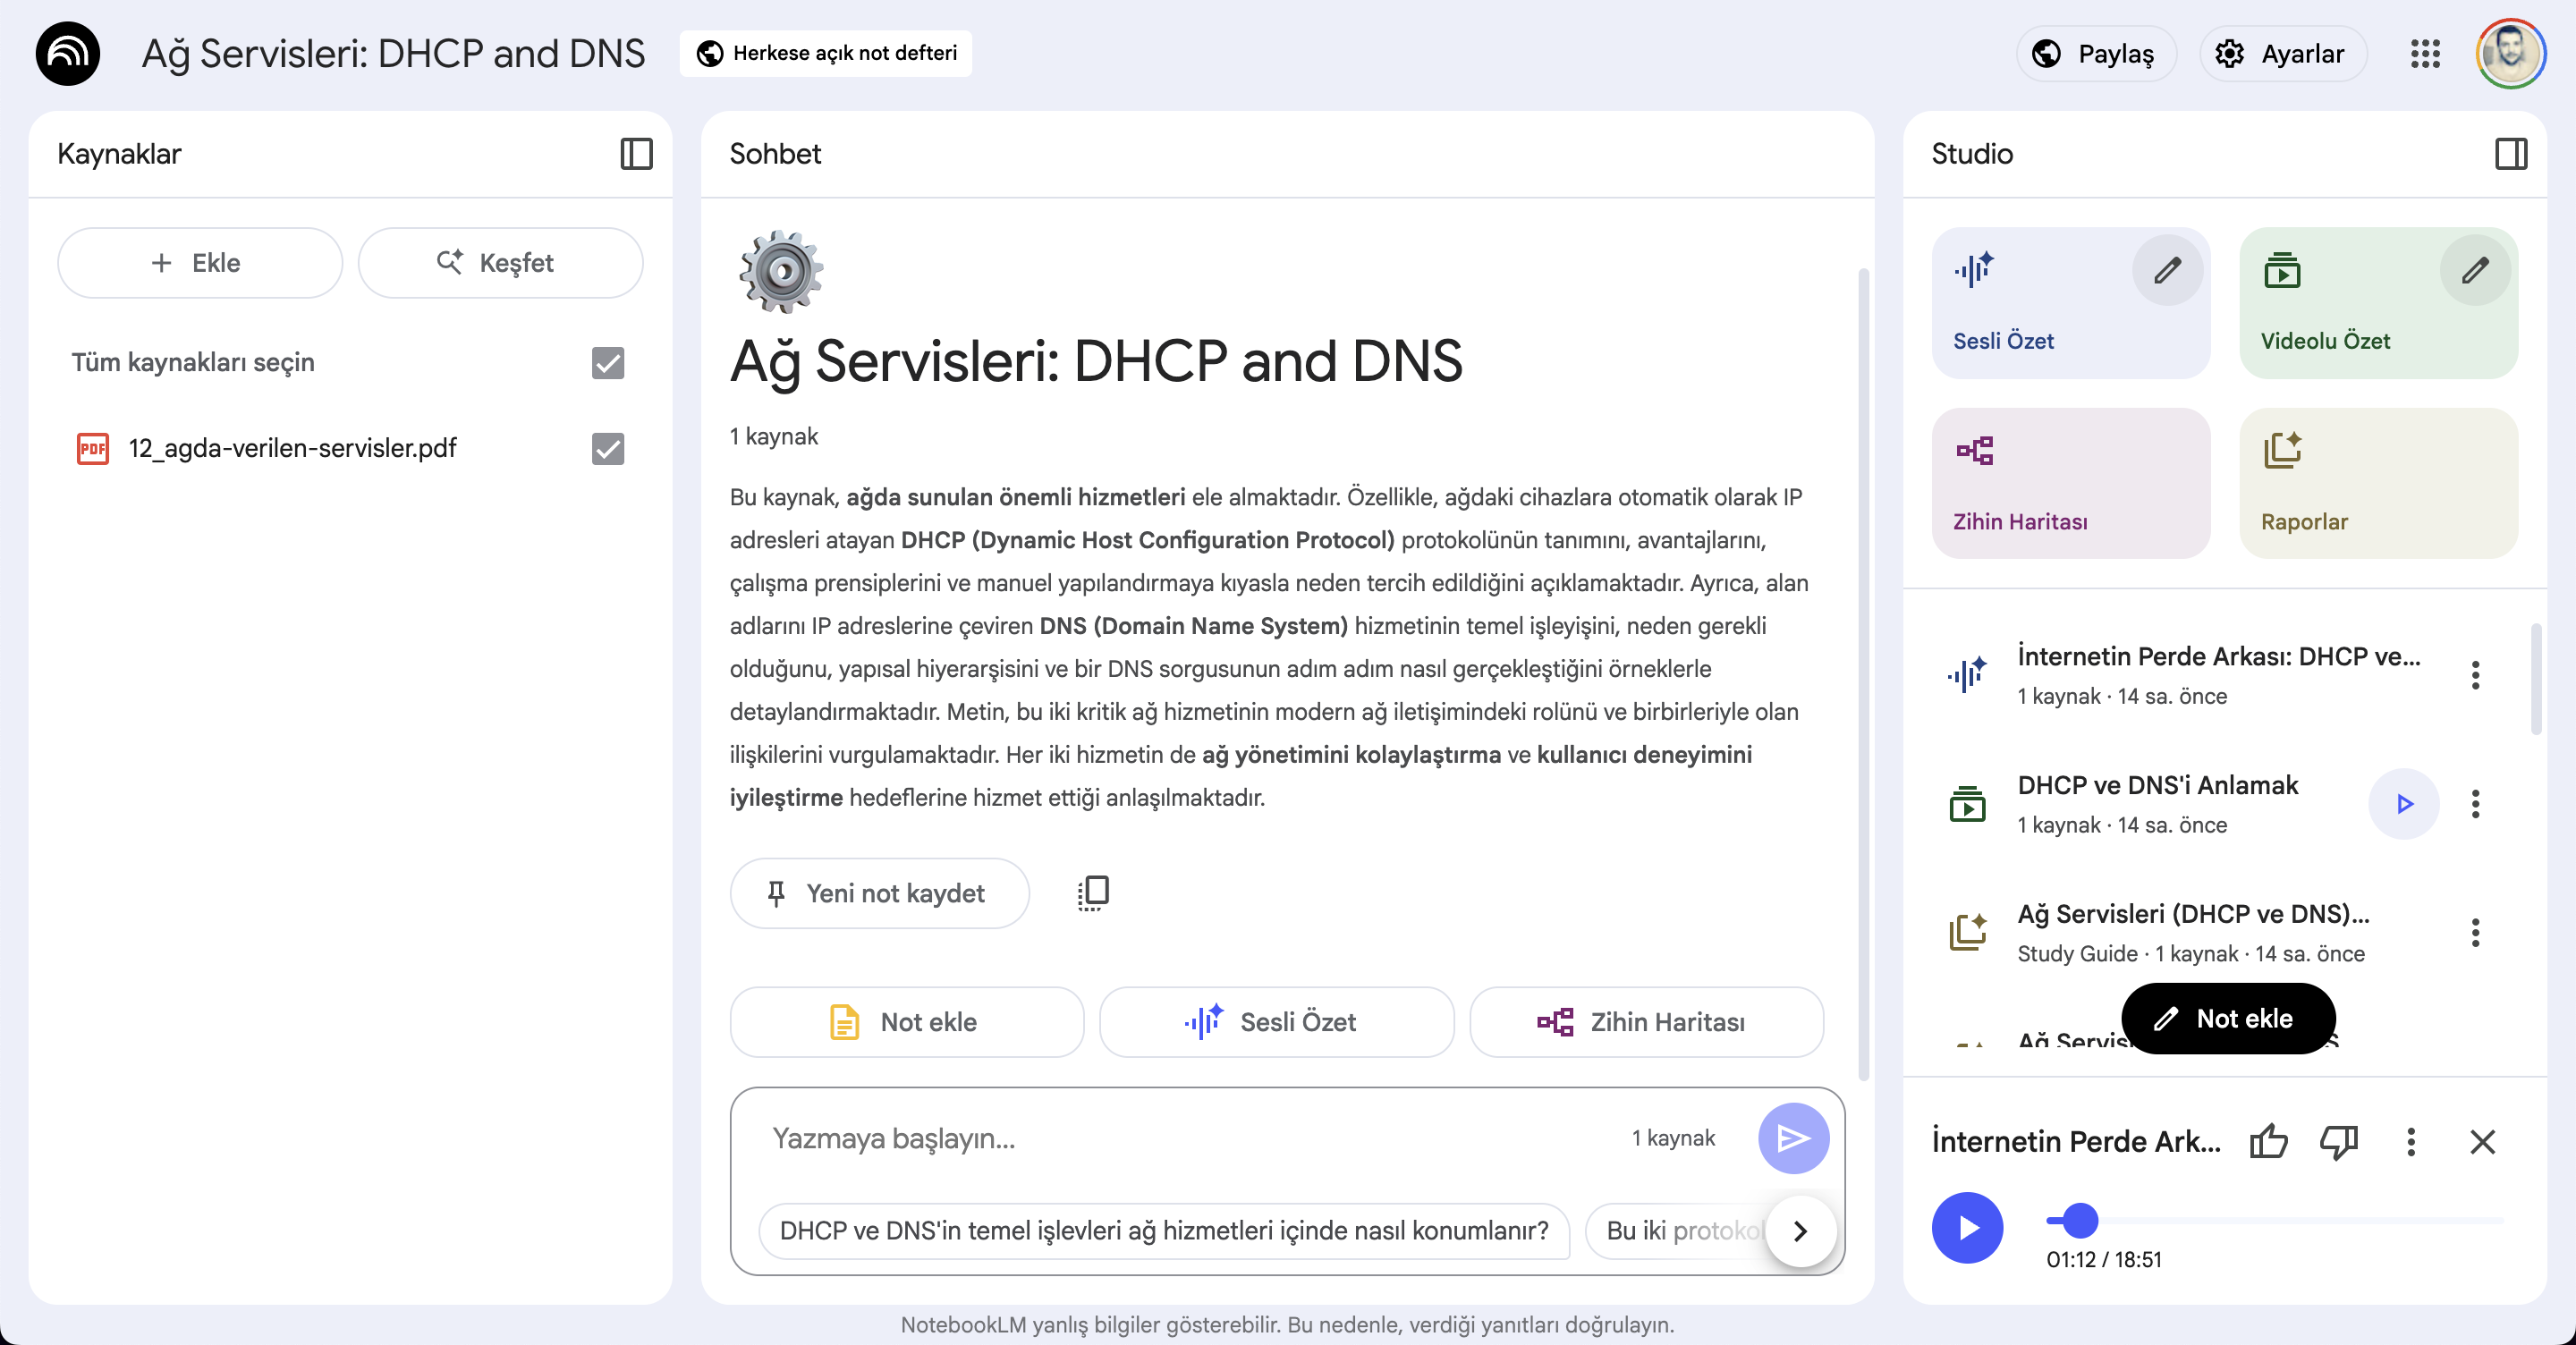Uncheck the 12_agda-verilen-servisler.pdf source
Viewport: 2576px width, 1345px height.
click(608, 449)
